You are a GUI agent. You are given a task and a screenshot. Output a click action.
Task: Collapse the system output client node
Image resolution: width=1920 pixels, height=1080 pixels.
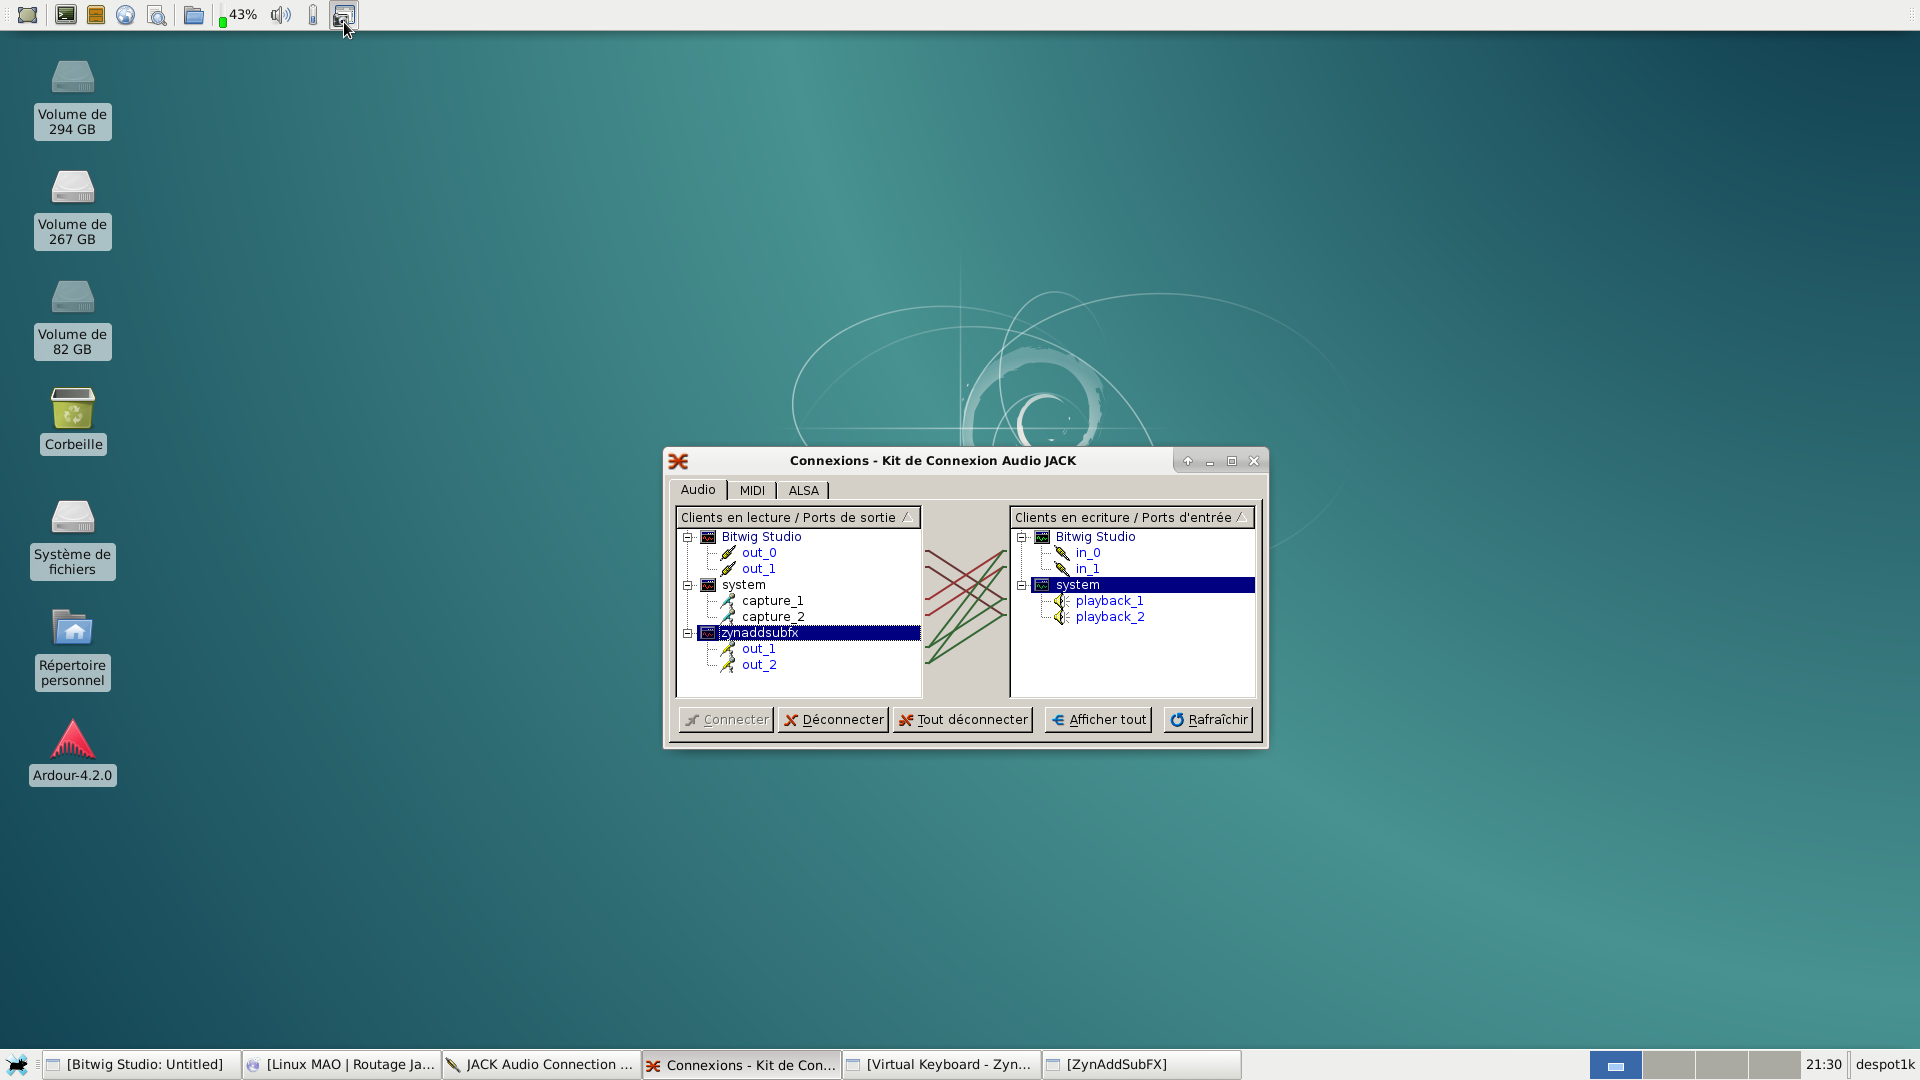coord(688,585)
